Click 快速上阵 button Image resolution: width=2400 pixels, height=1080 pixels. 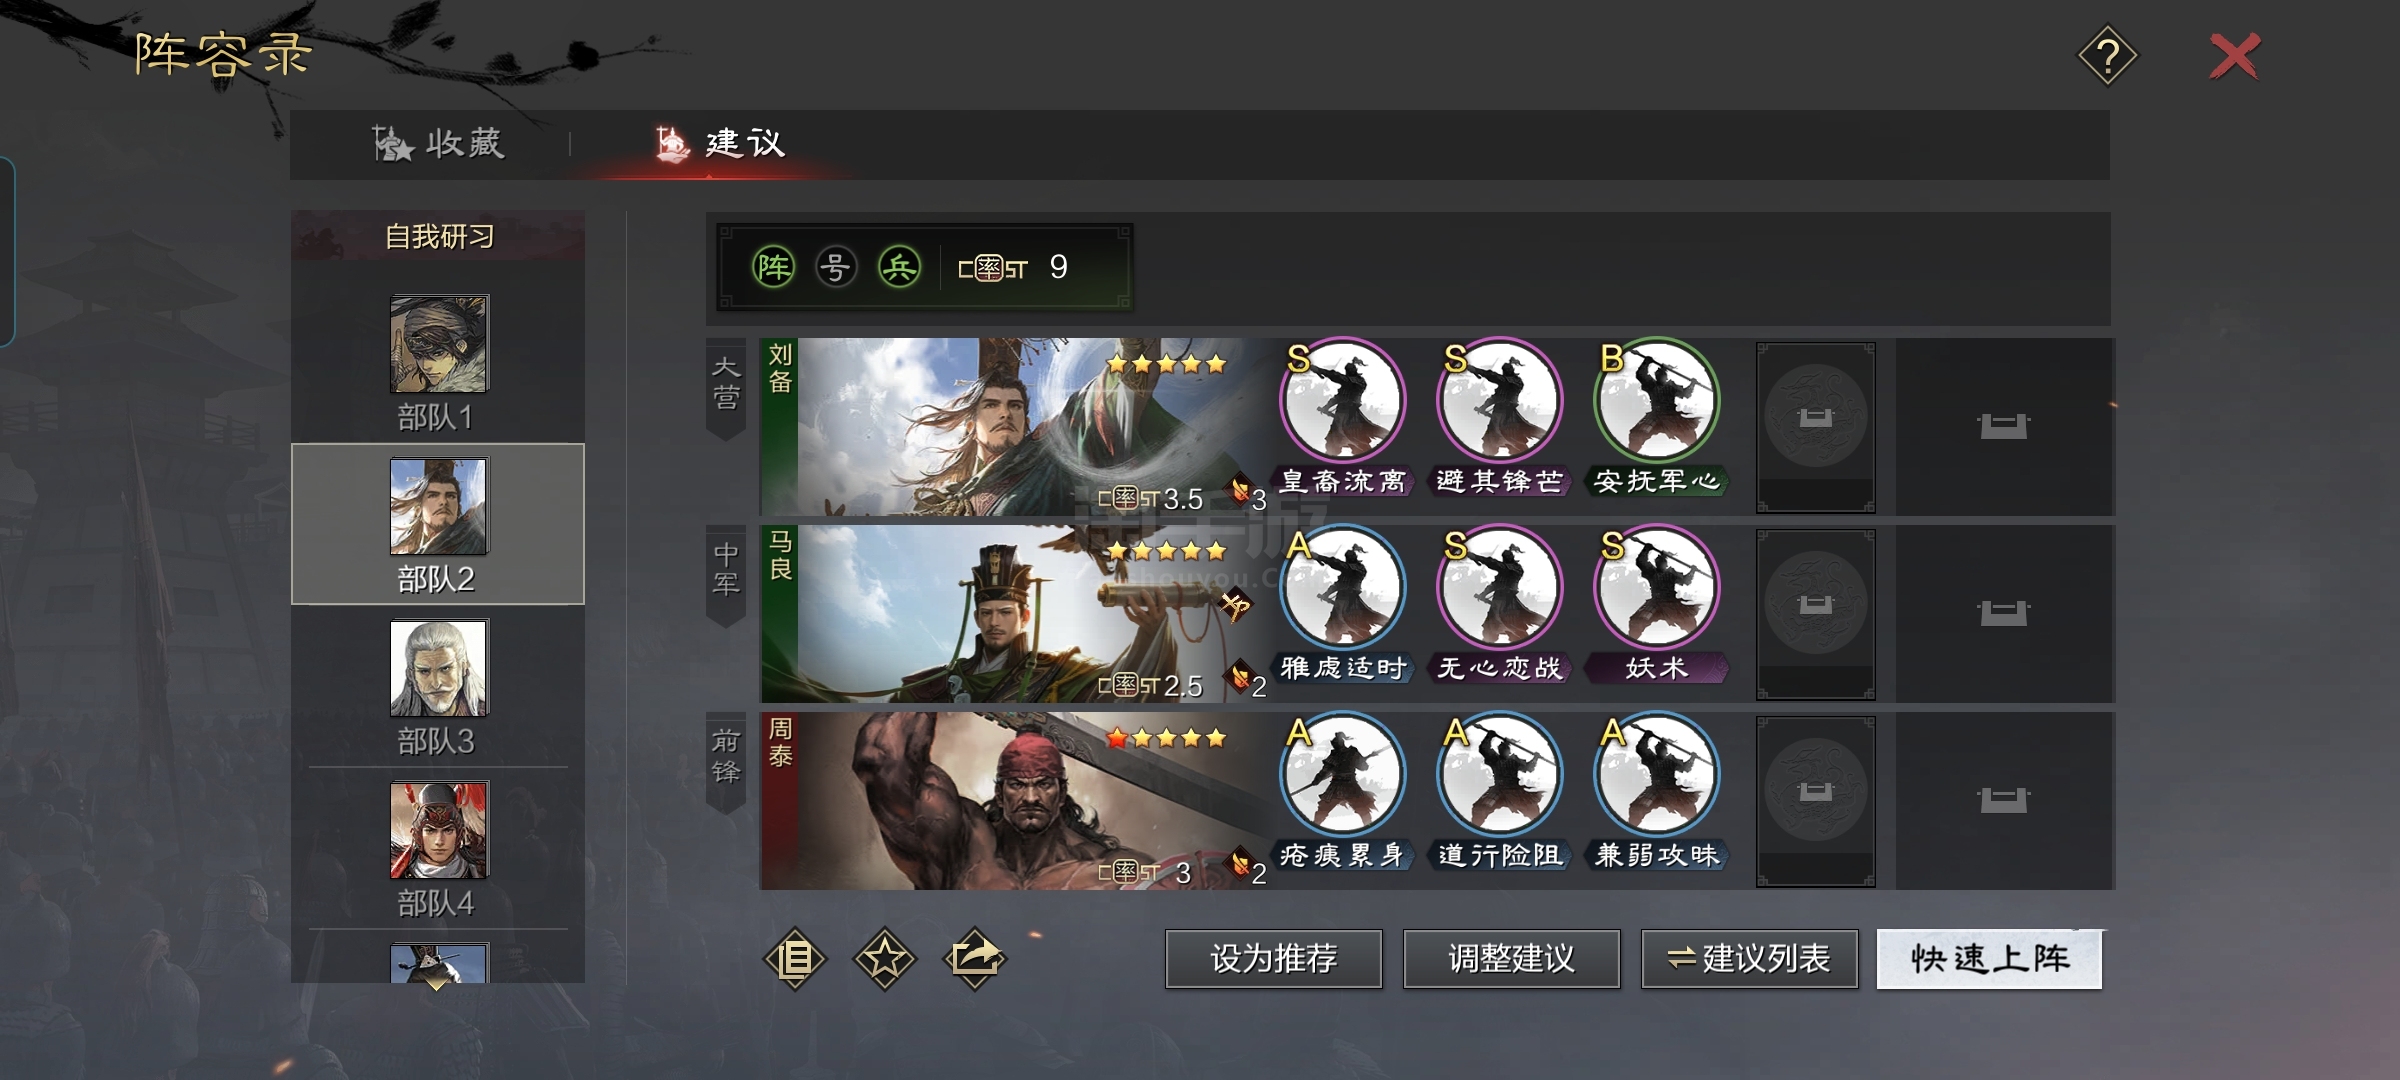[1990, 959]
